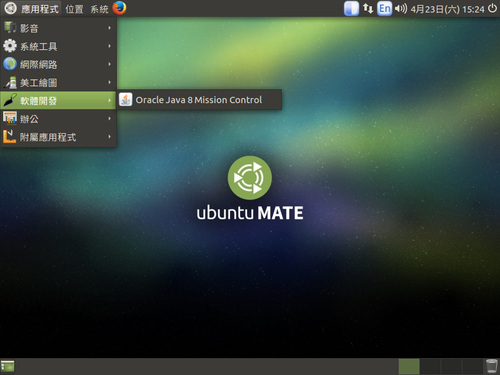Launch Oracle Java 8 Mission Control

(x=199, y=100)
